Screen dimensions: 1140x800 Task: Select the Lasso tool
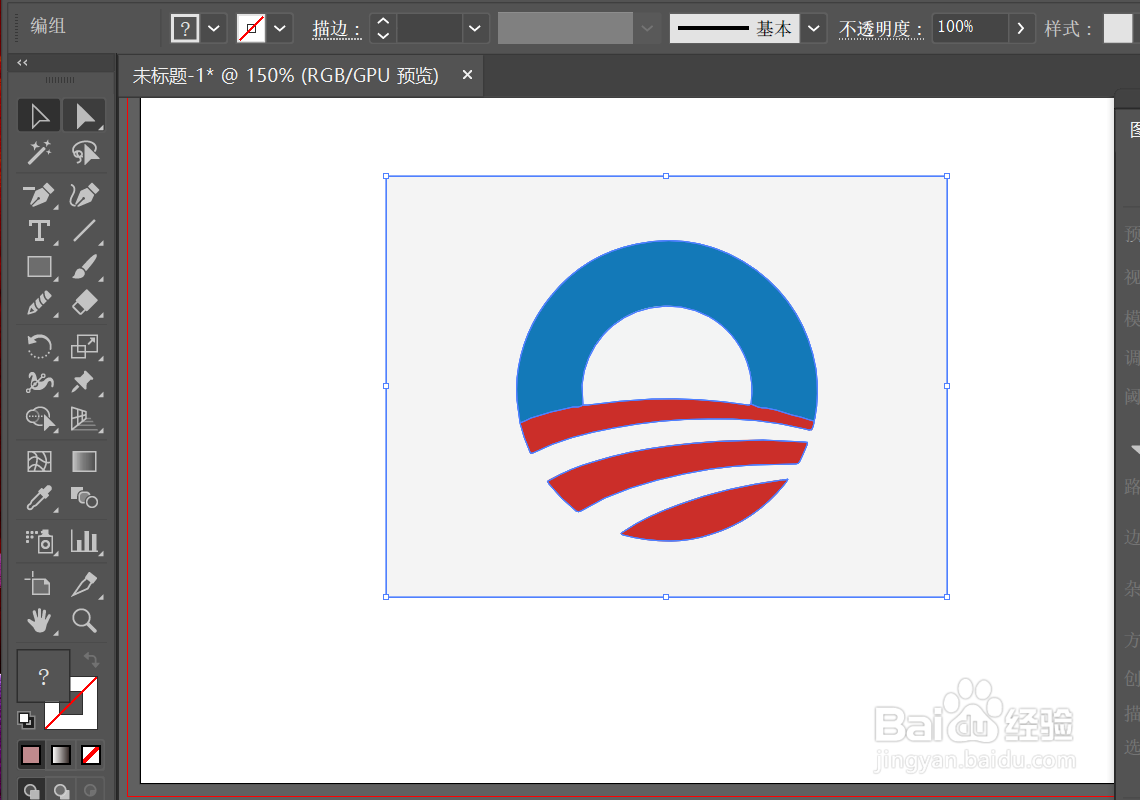[x=84, y=153]
